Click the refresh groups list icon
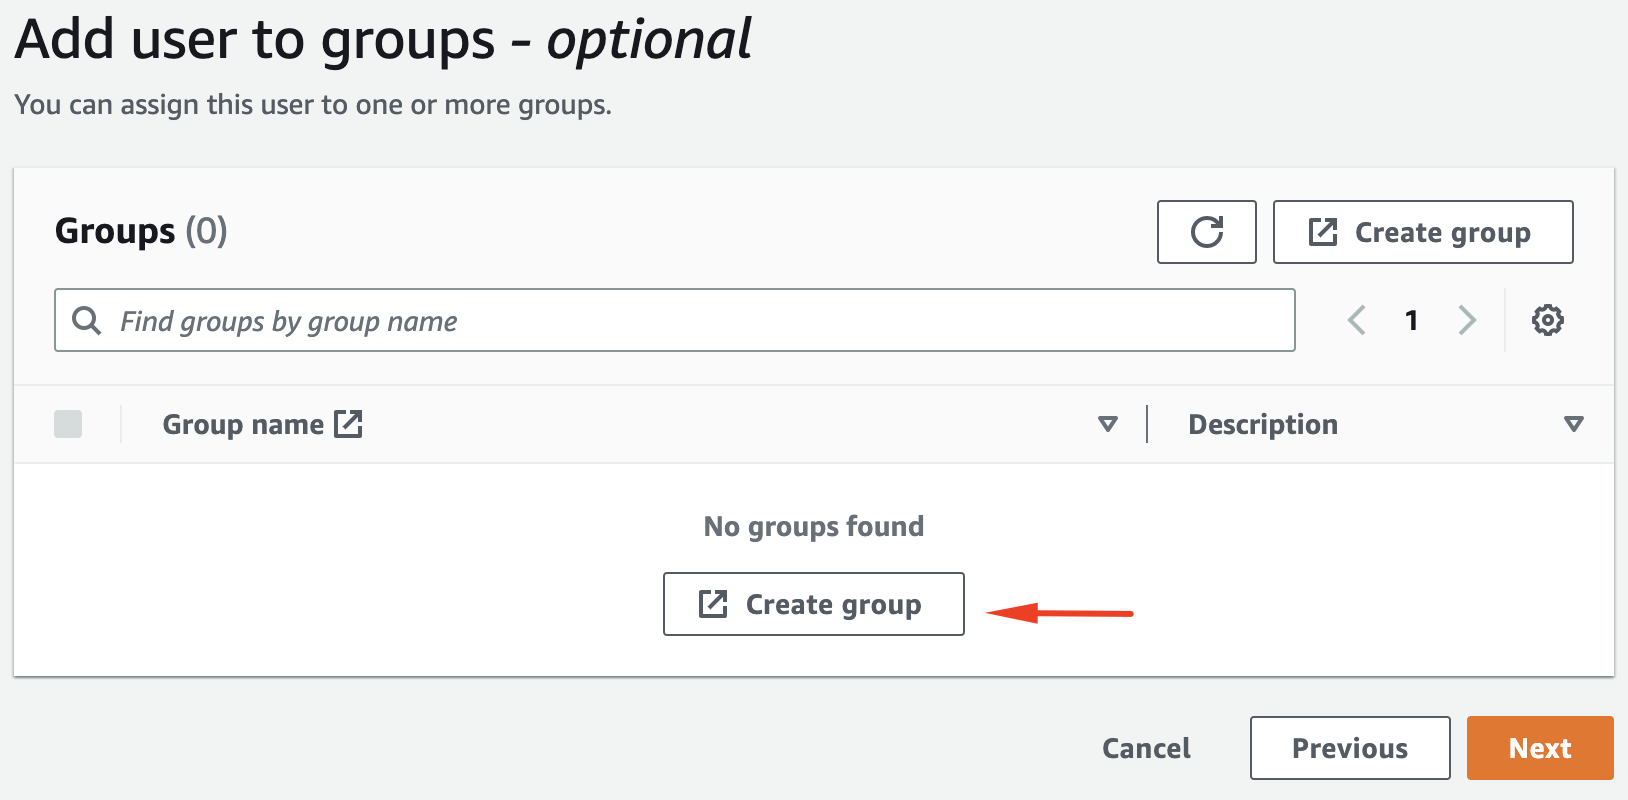This screenshot has width=1628, height=800. click(1206, 232)
